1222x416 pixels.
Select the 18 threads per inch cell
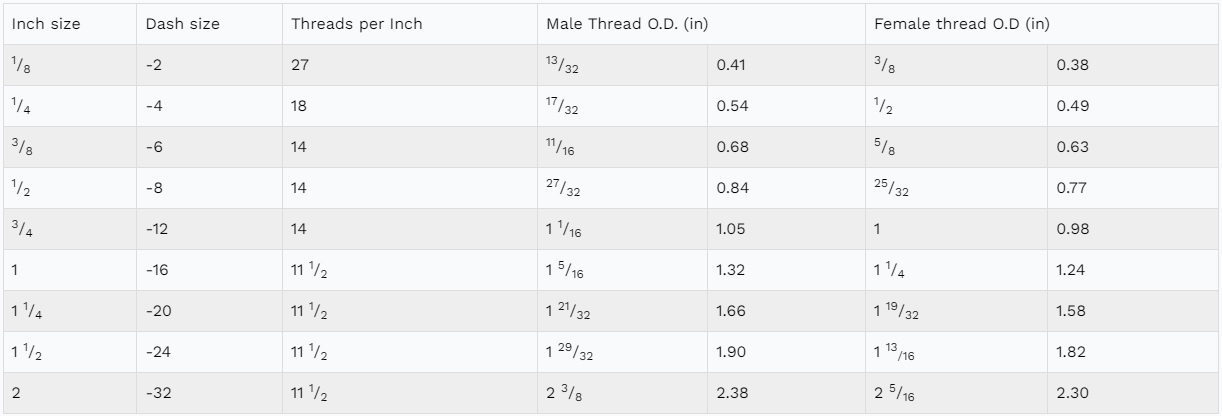pyautogui.click(x=301, y=106)
